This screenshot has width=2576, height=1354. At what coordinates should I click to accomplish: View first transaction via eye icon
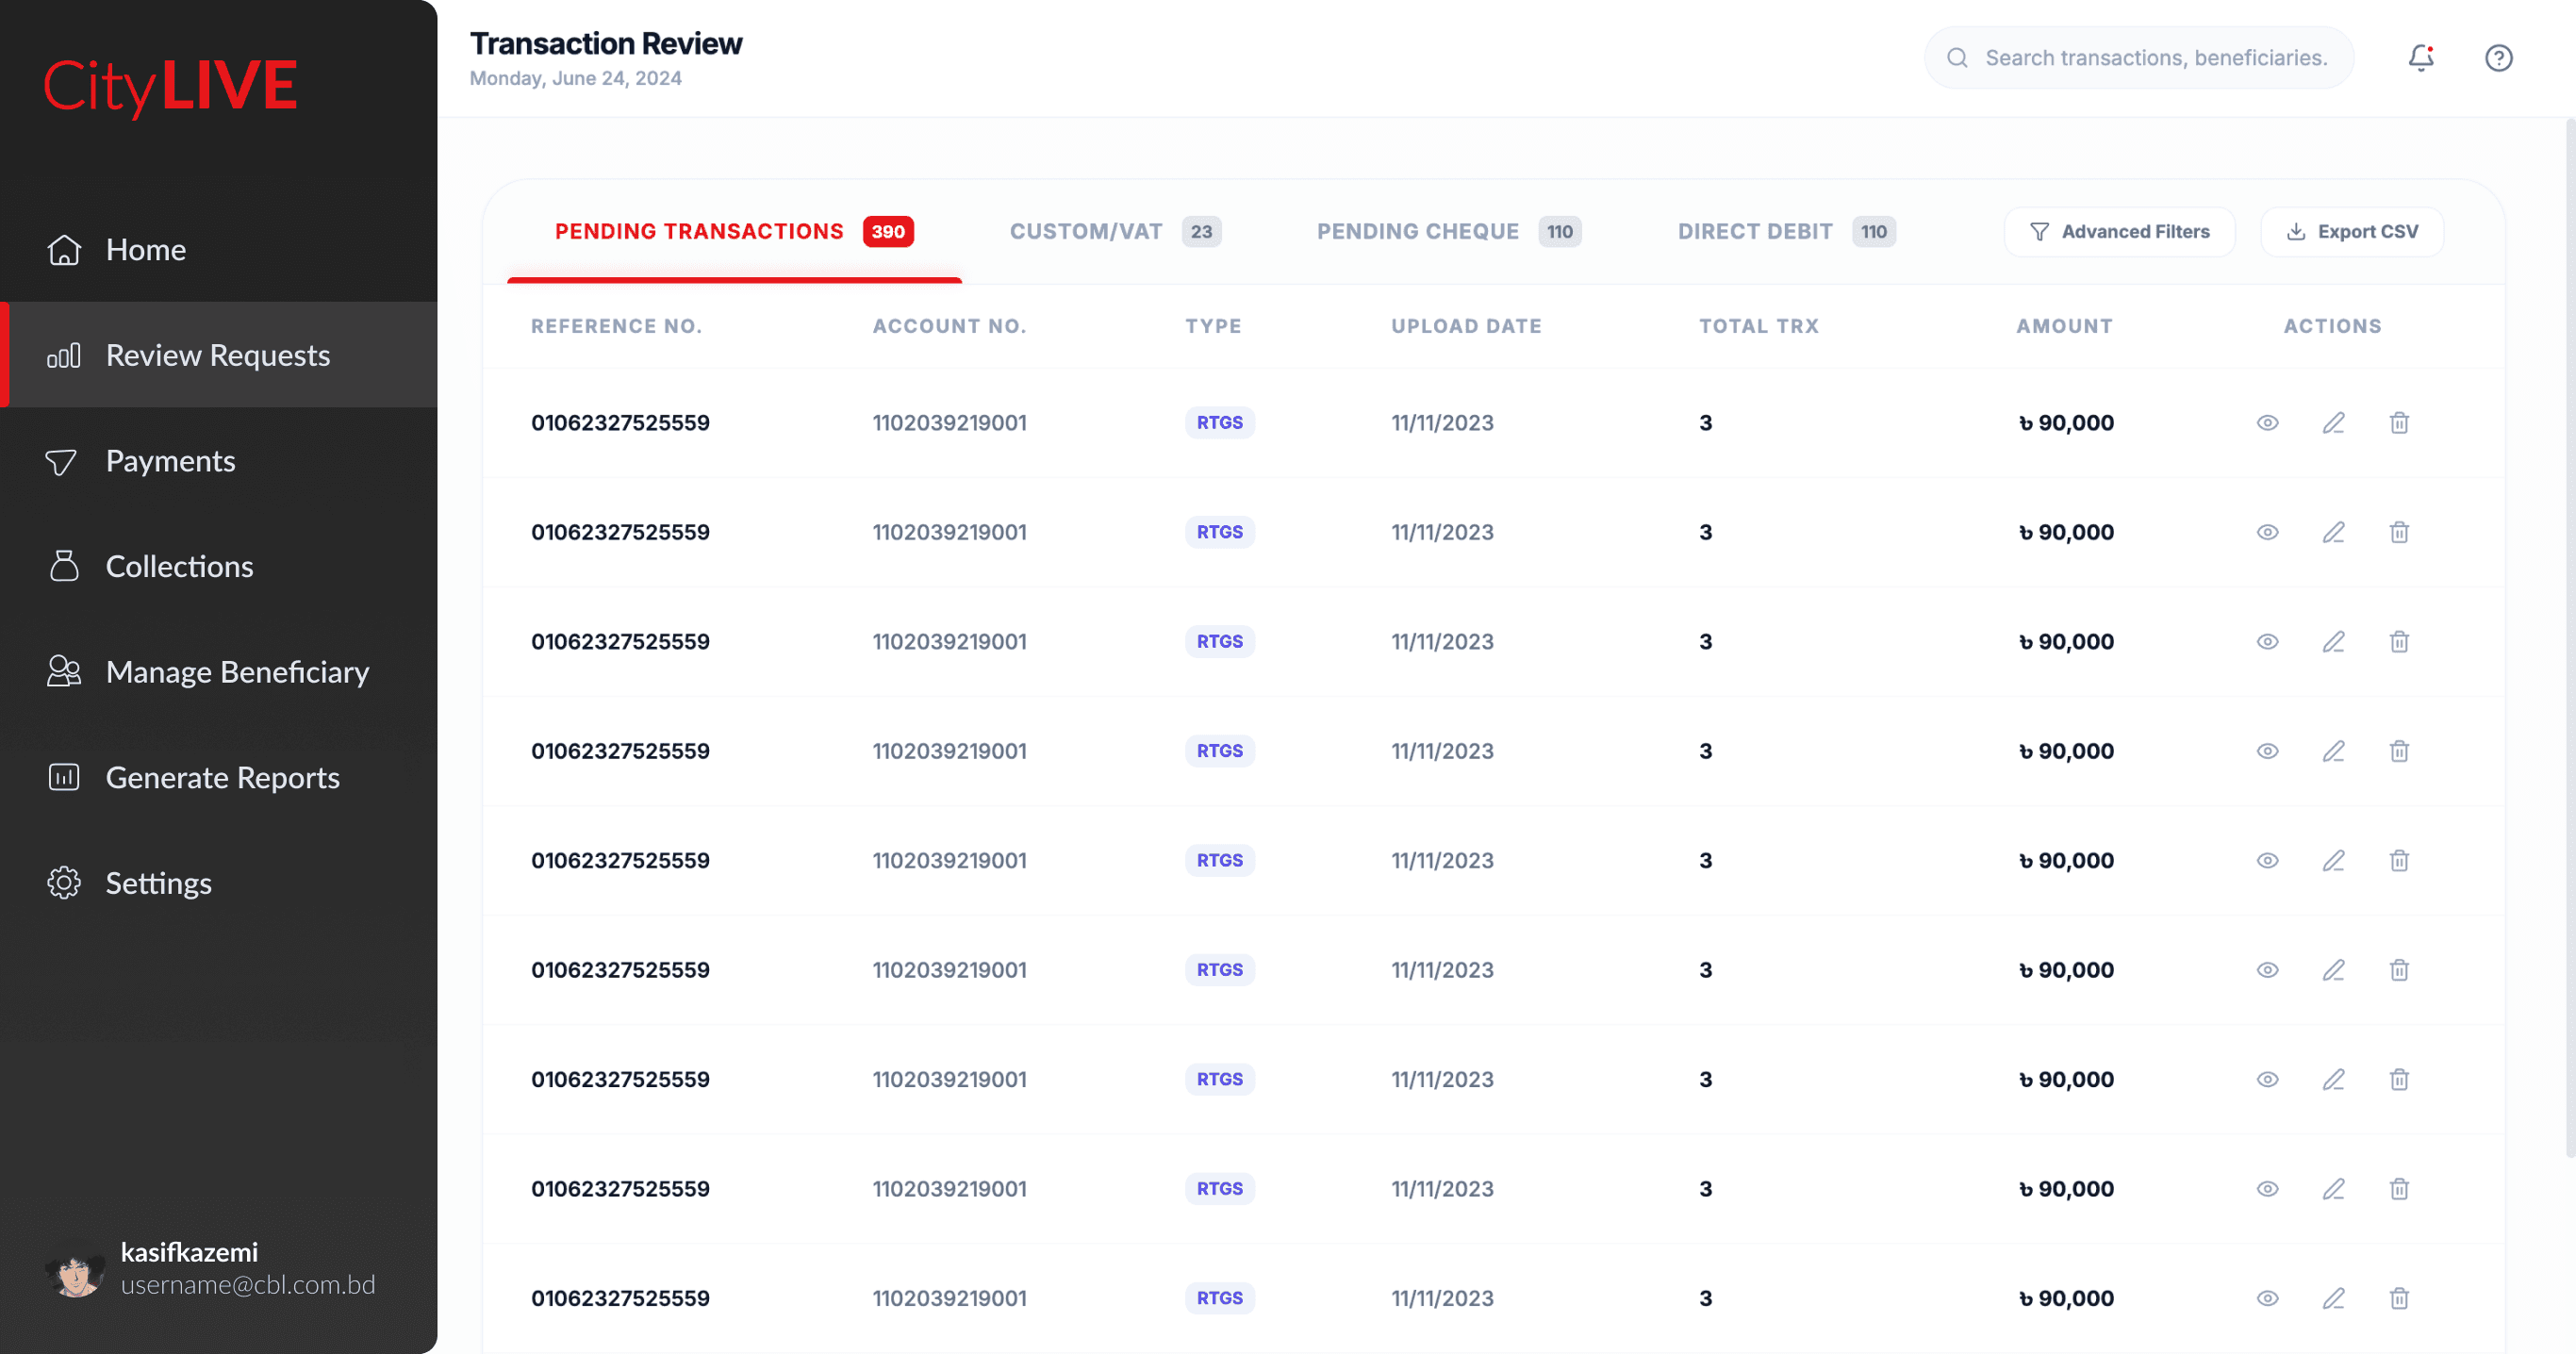(2267, 423)
